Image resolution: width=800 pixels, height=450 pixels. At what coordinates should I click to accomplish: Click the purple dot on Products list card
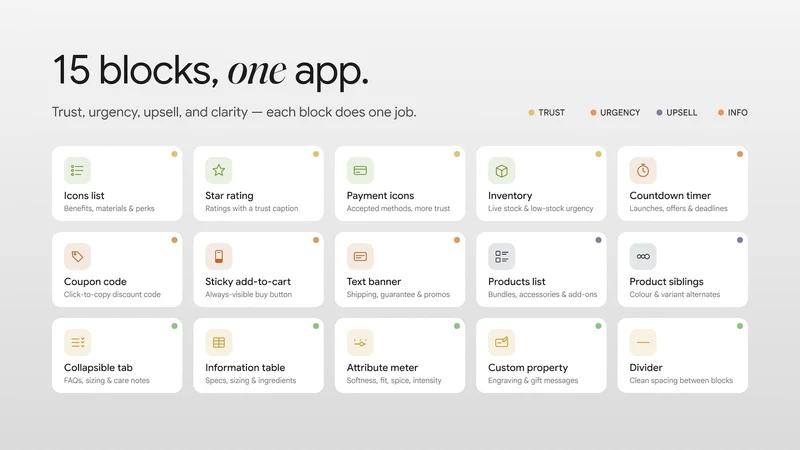click(598, 240)
